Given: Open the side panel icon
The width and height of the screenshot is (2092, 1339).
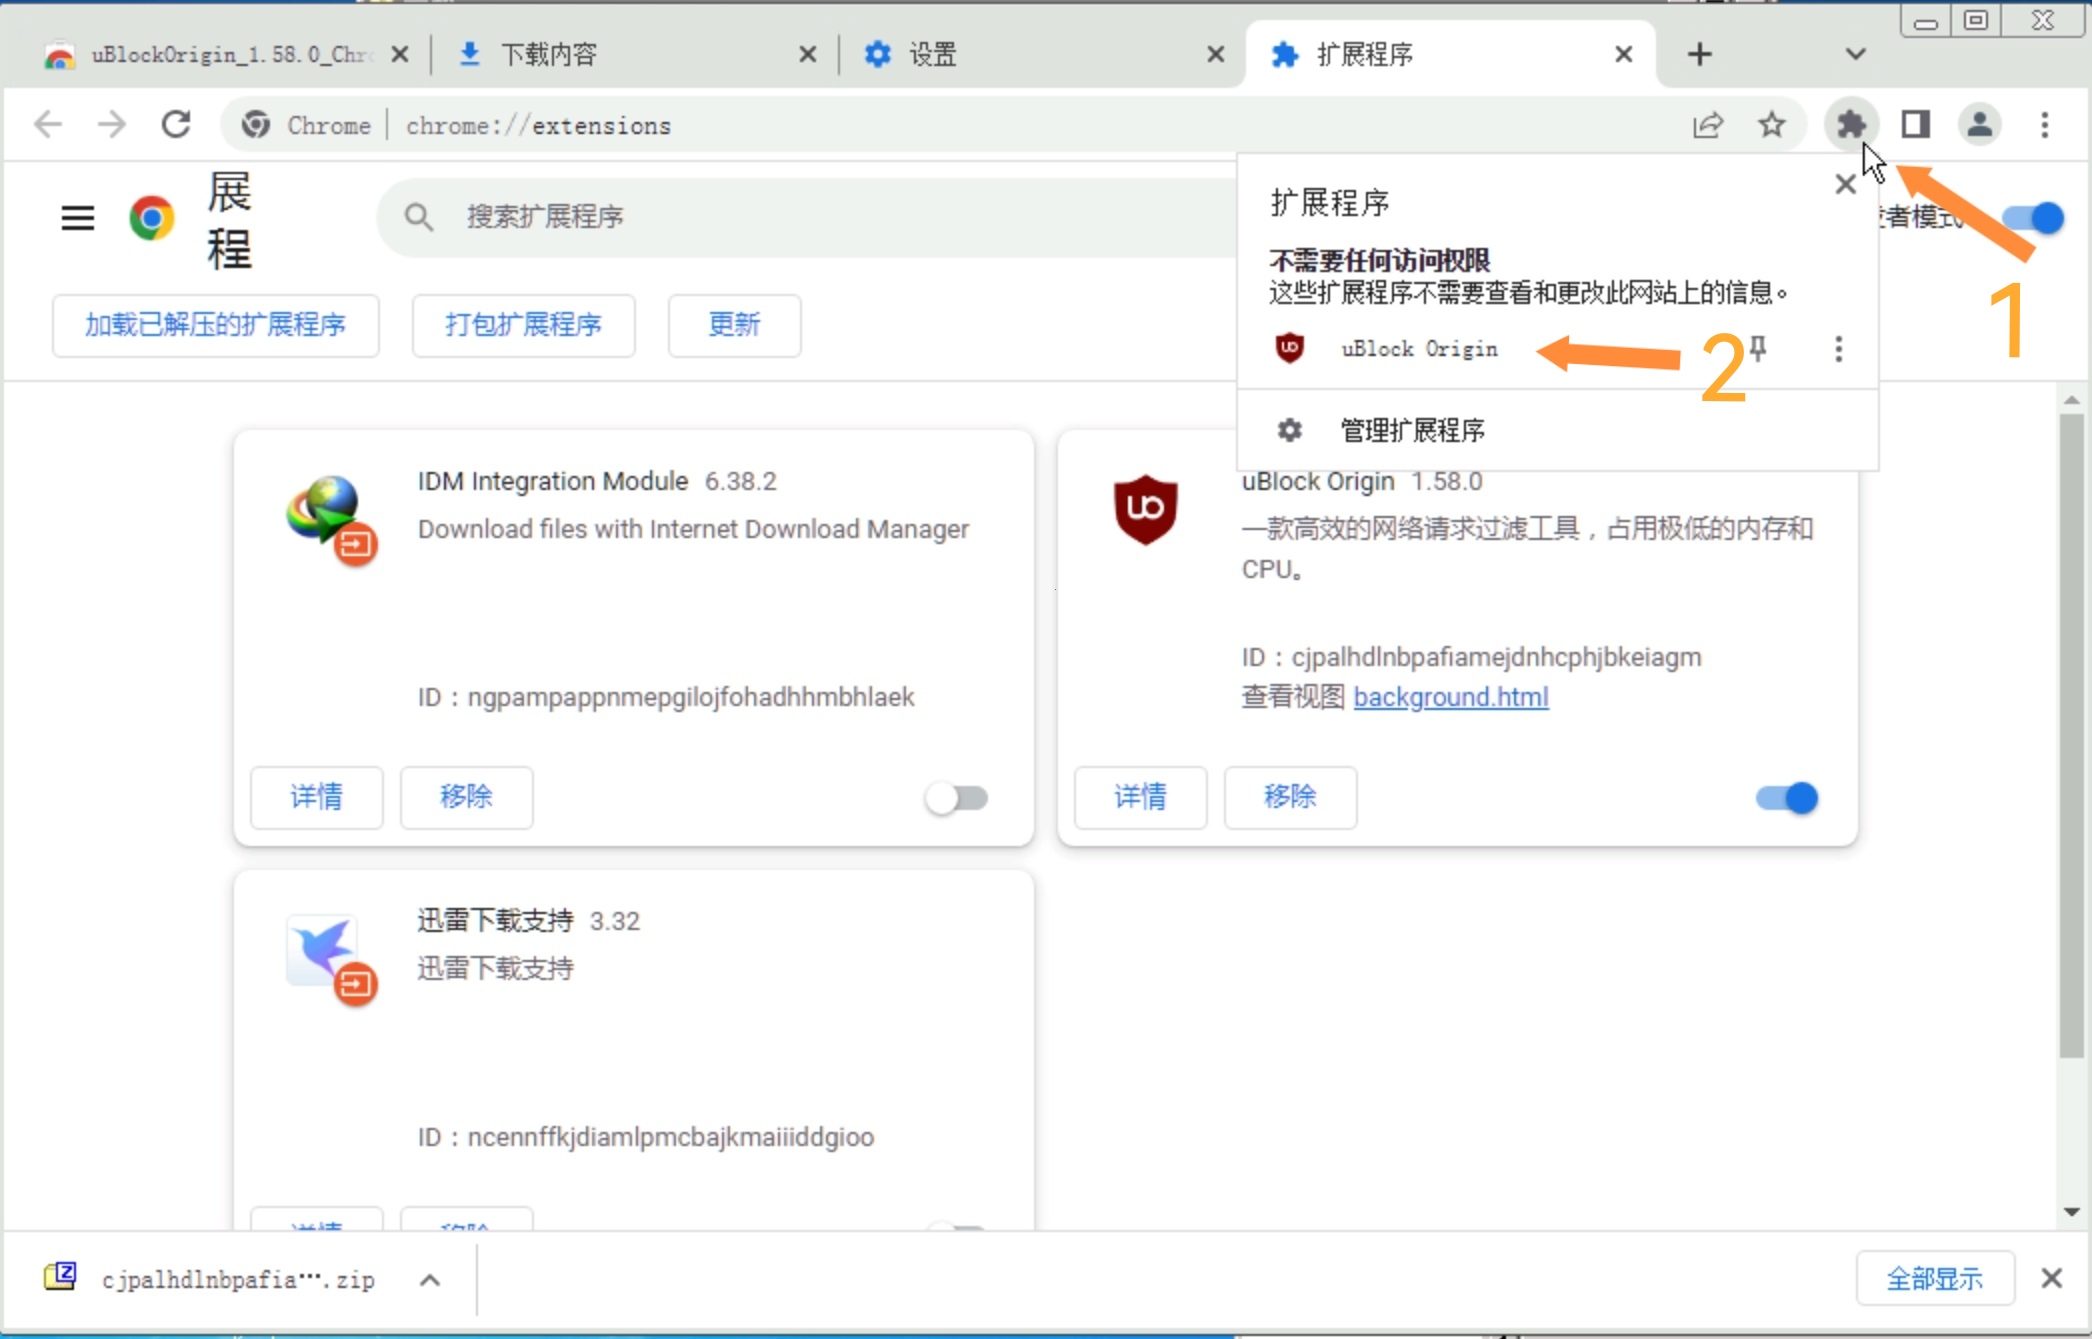Looking at the screenshot, I should 1915,125.
